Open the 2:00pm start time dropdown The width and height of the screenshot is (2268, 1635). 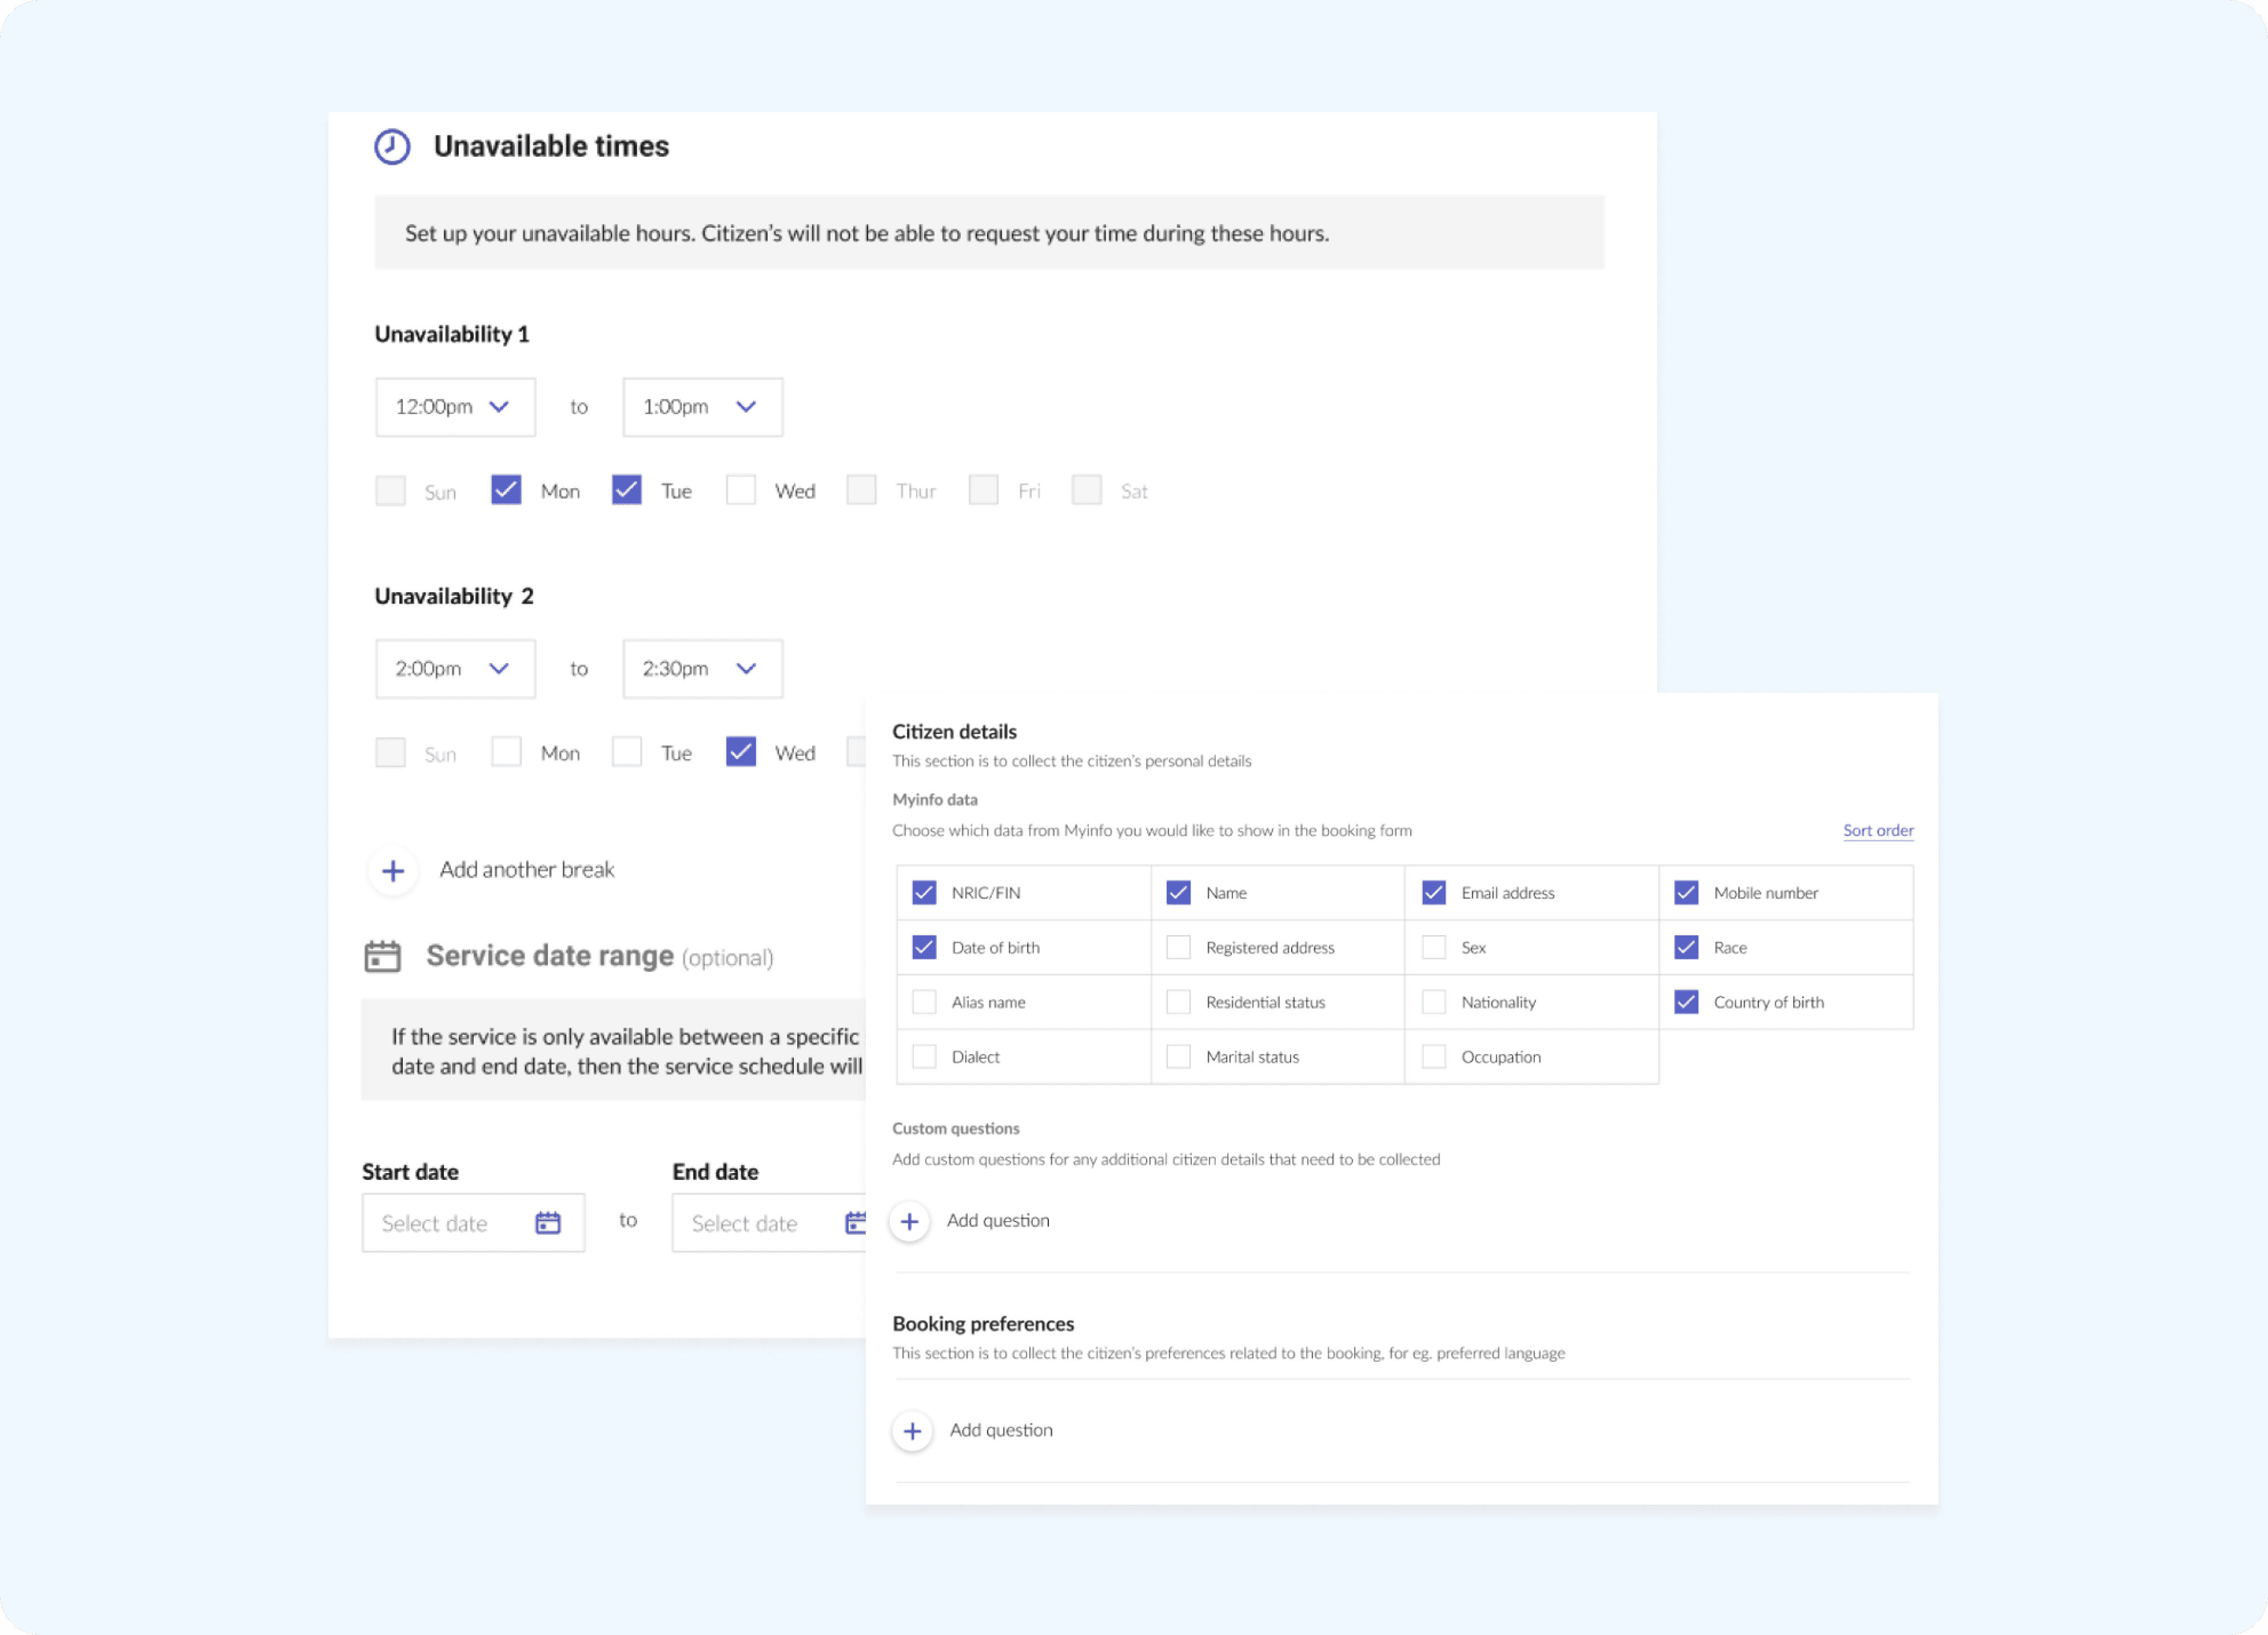(x=455, y=669)
